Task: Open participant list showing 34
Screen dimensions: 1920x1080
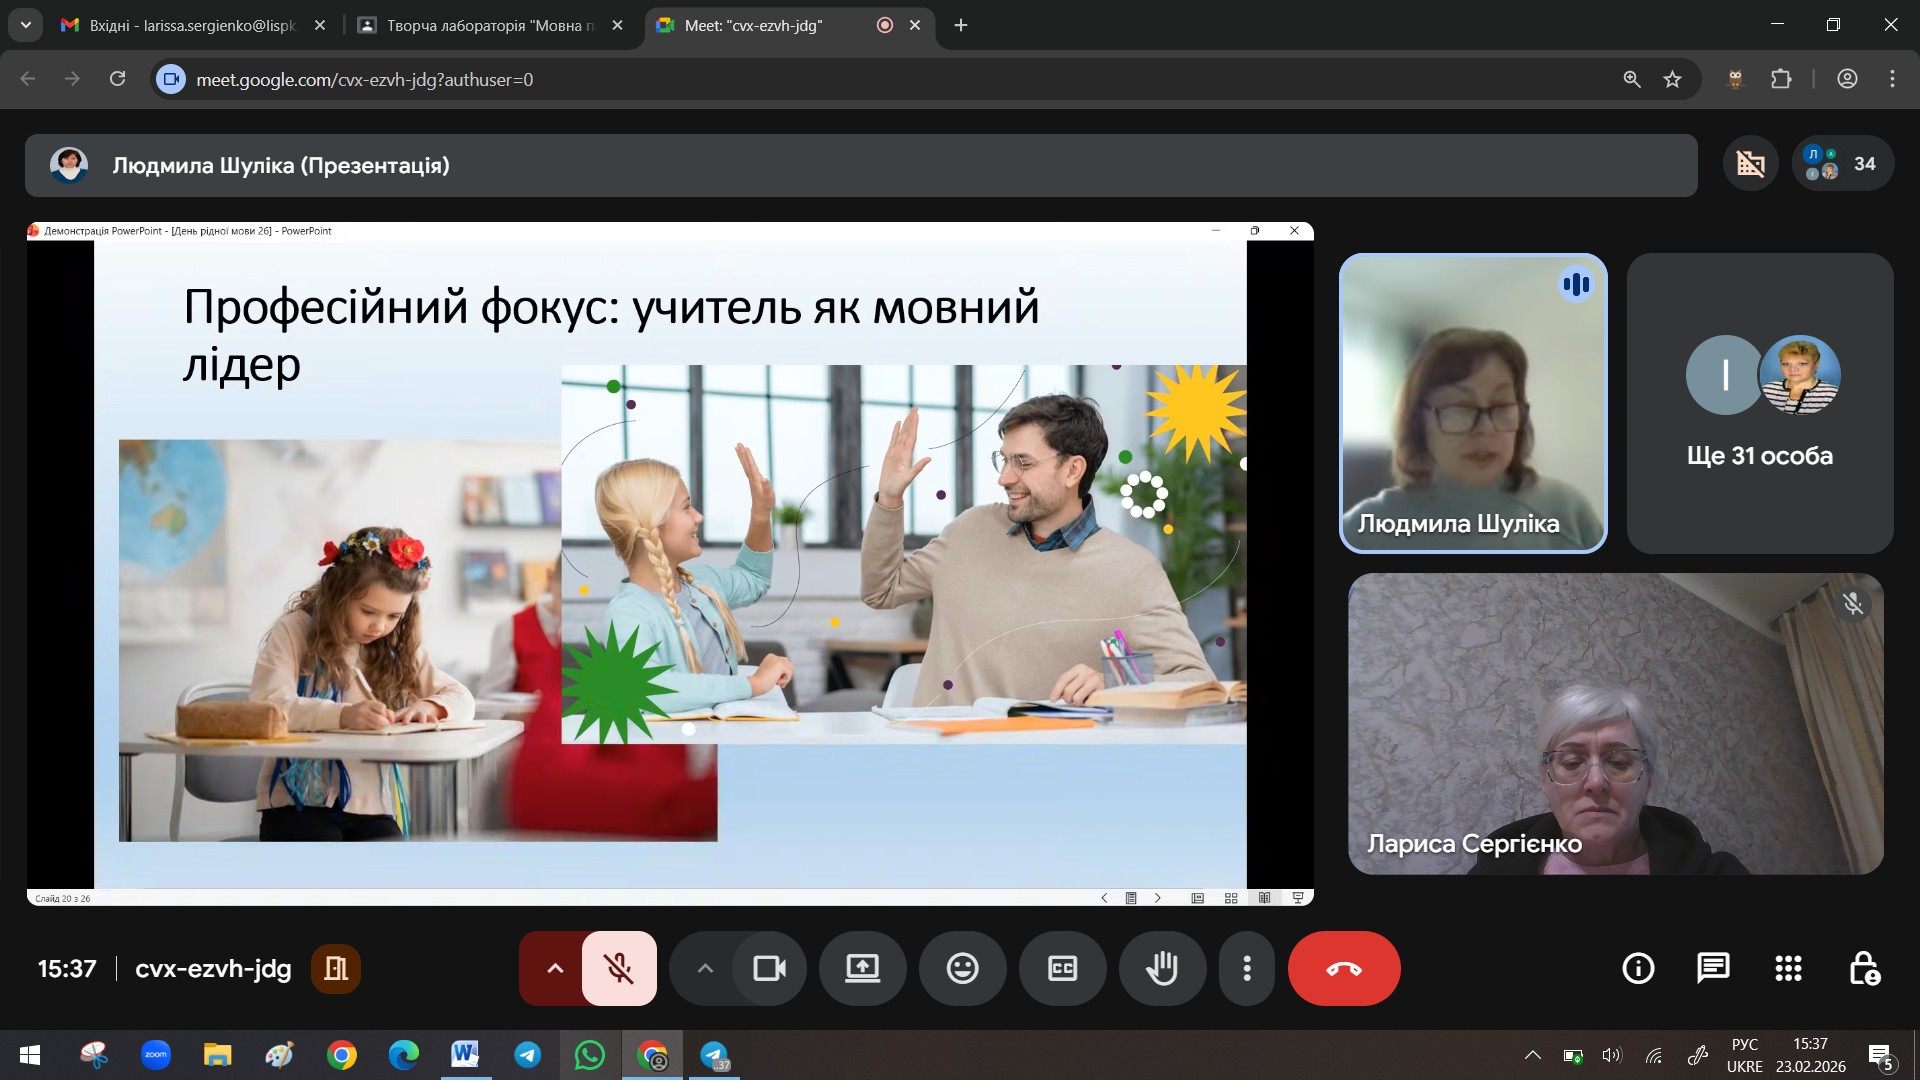Action: [1843, 164]
